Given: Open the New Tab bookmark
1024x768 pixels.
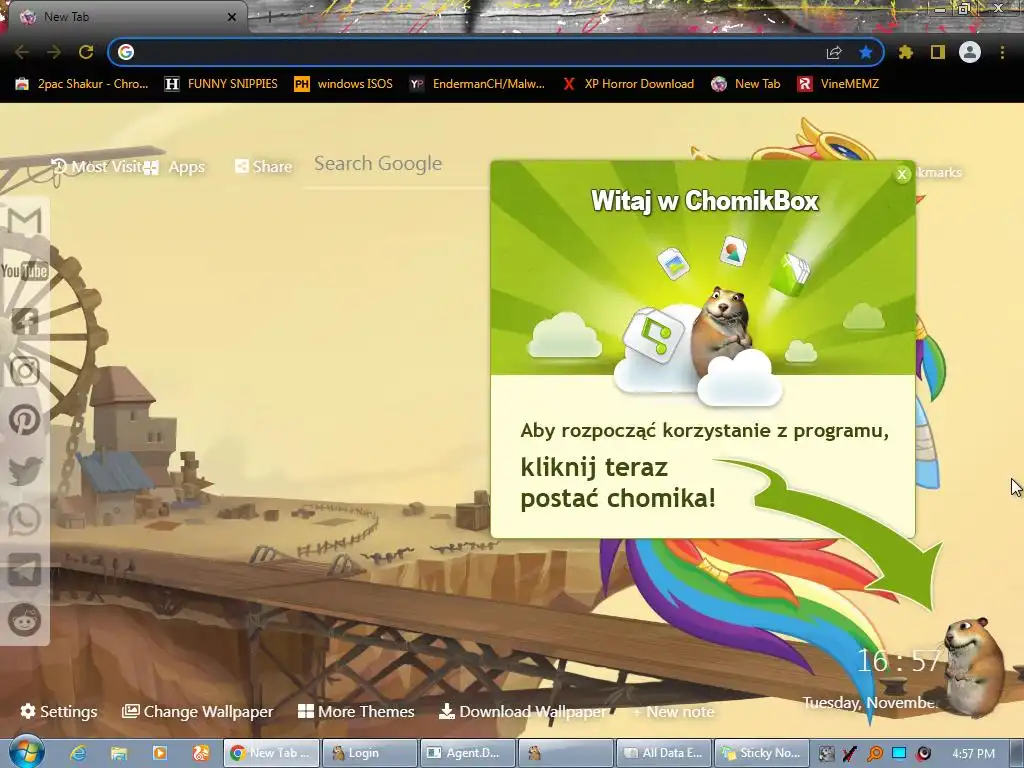Looking at the screenshot, I should pos(746,84).
